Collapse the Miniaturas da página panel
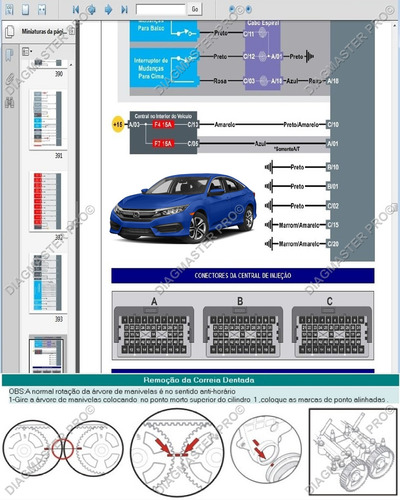400x500 pixels. click(72, 31)
